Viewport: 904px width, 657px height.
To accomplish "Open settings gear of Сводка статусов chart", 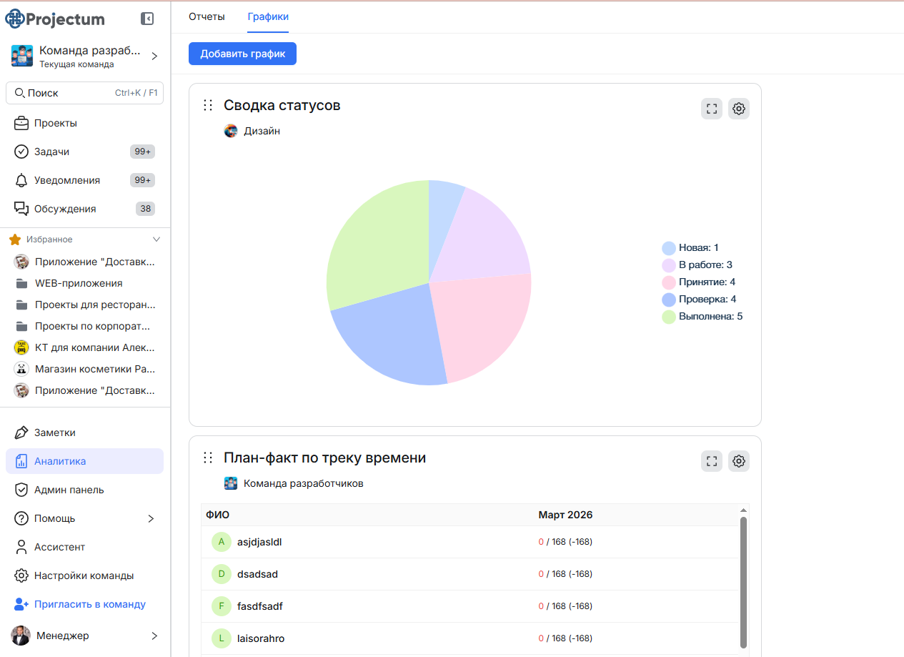I will 739,108.
